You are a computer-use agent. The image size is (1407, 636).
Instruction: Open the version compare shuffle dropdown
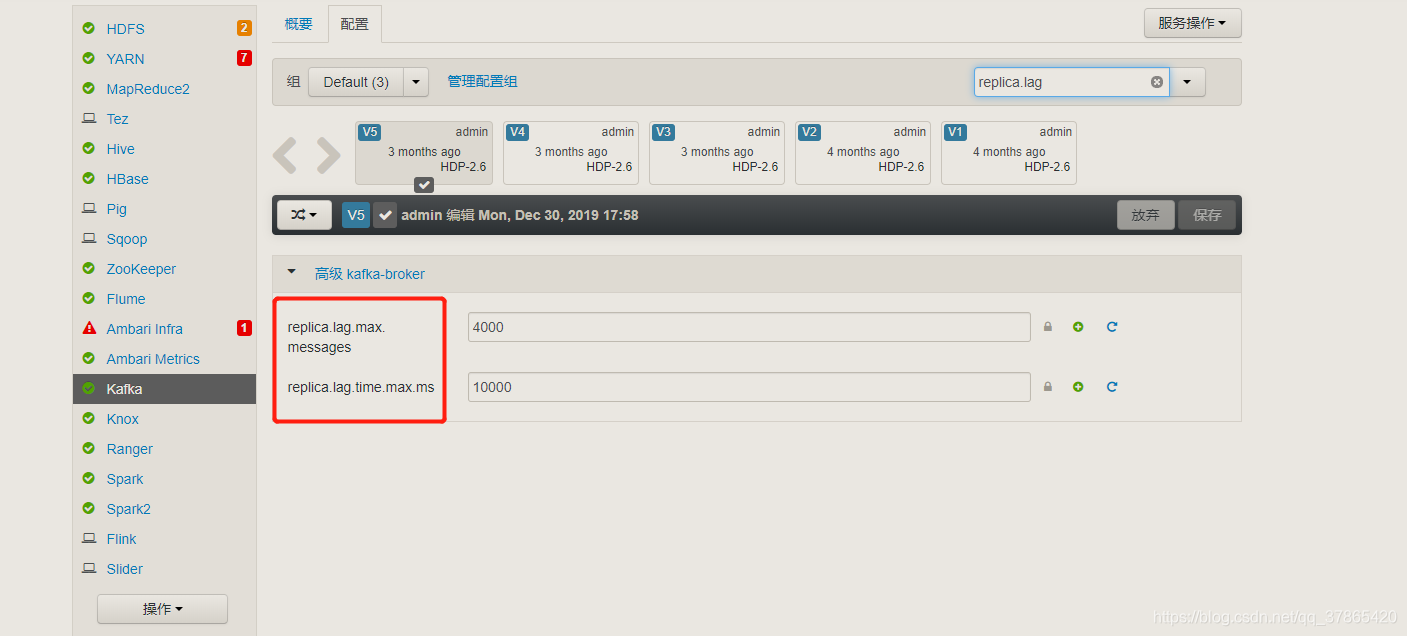(x=304, y=215)
